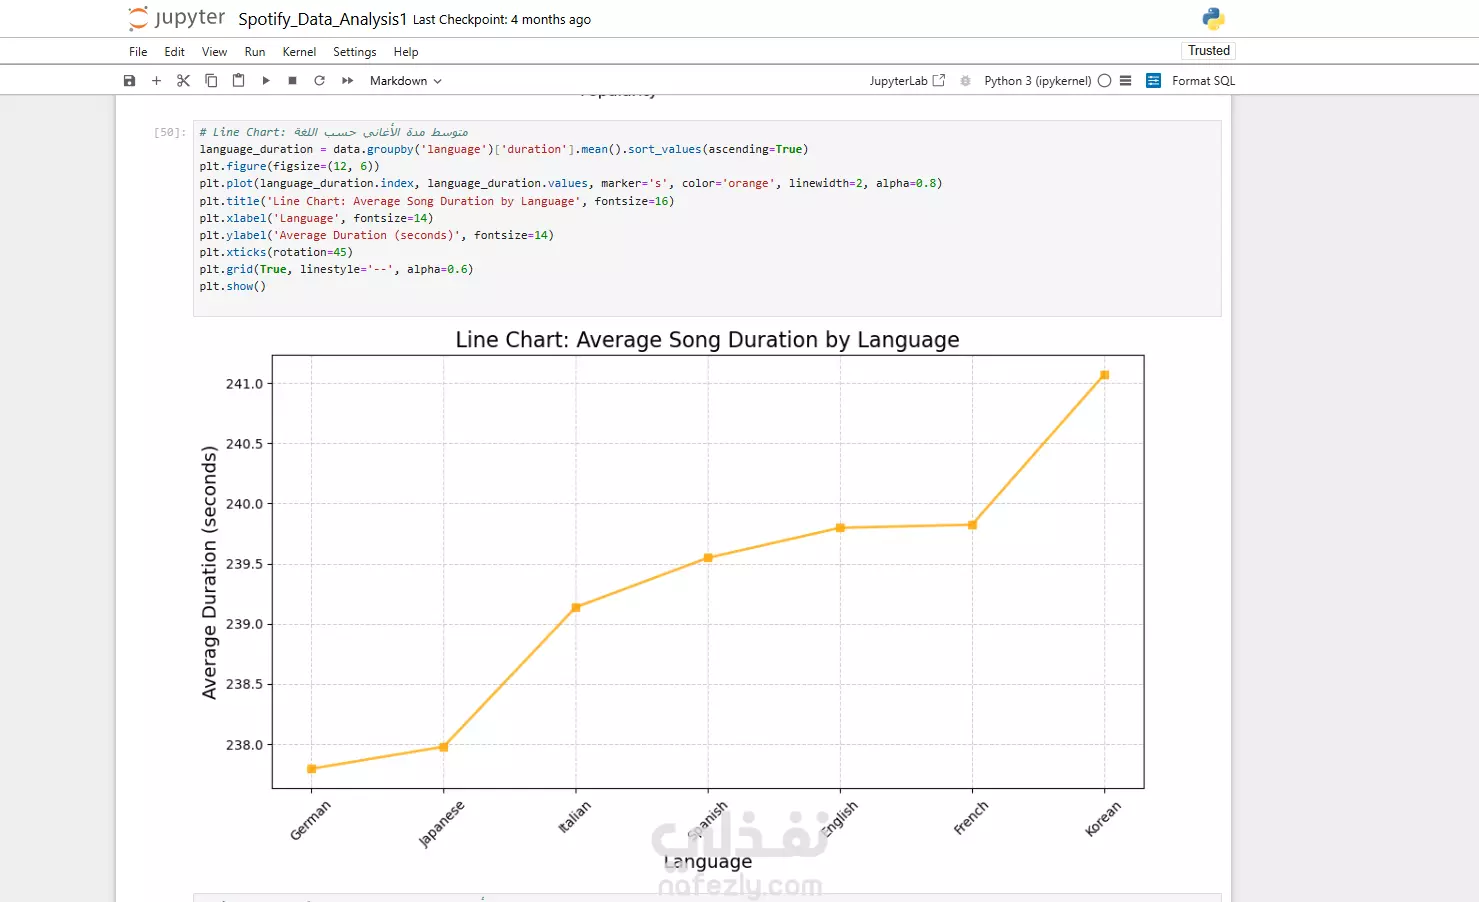Viewport: 1479px width, 902px height.
Task: Click the Format SQL button label
Action: (x=1203, y=81)
